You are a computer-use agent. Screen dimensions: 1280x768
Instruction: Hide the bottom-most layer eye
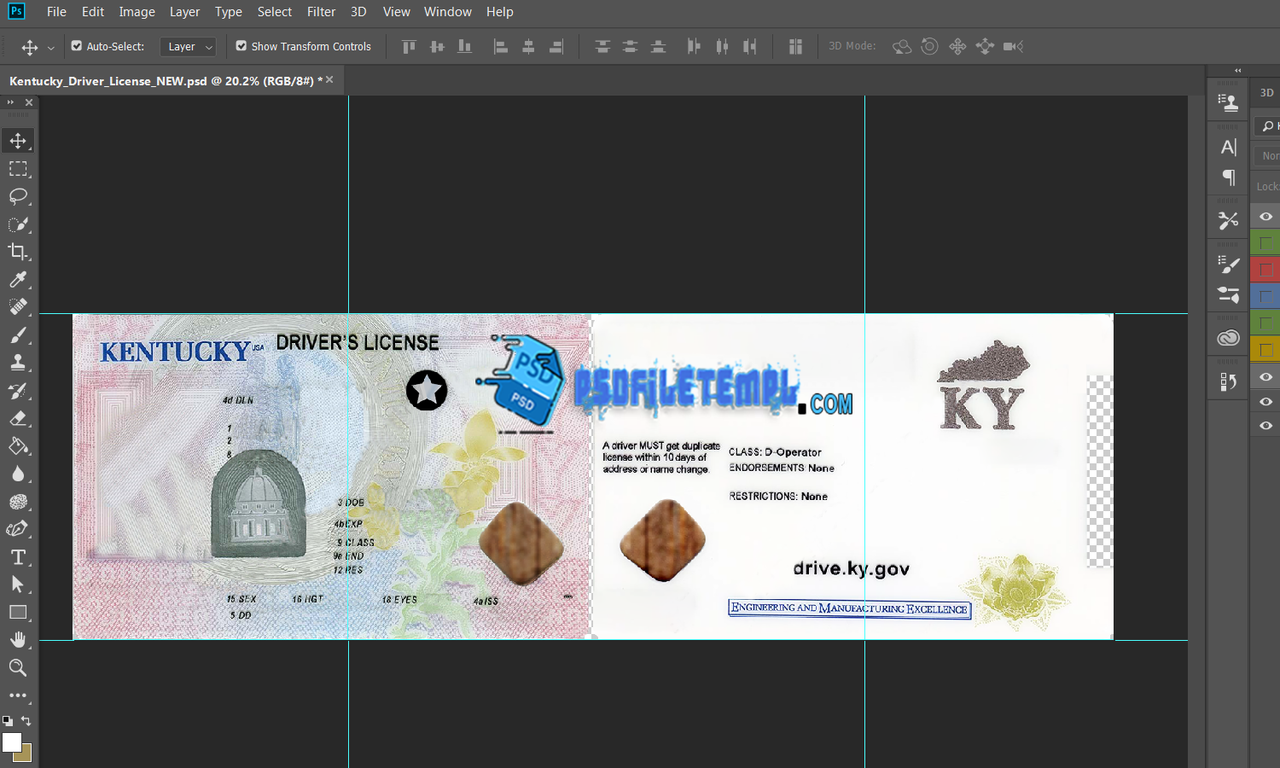pos(1266,426)
